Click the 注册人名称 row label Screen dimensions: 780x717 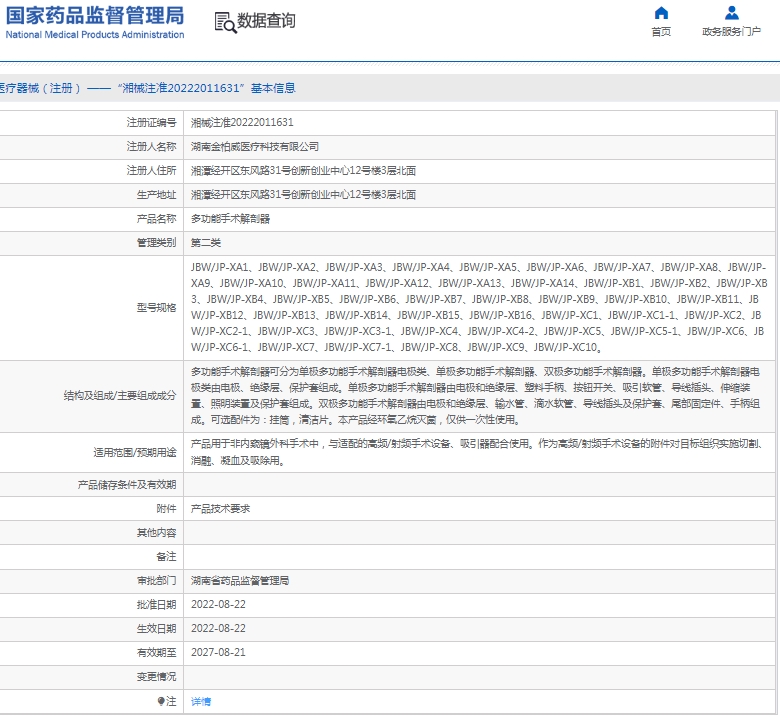pos(151,147)
